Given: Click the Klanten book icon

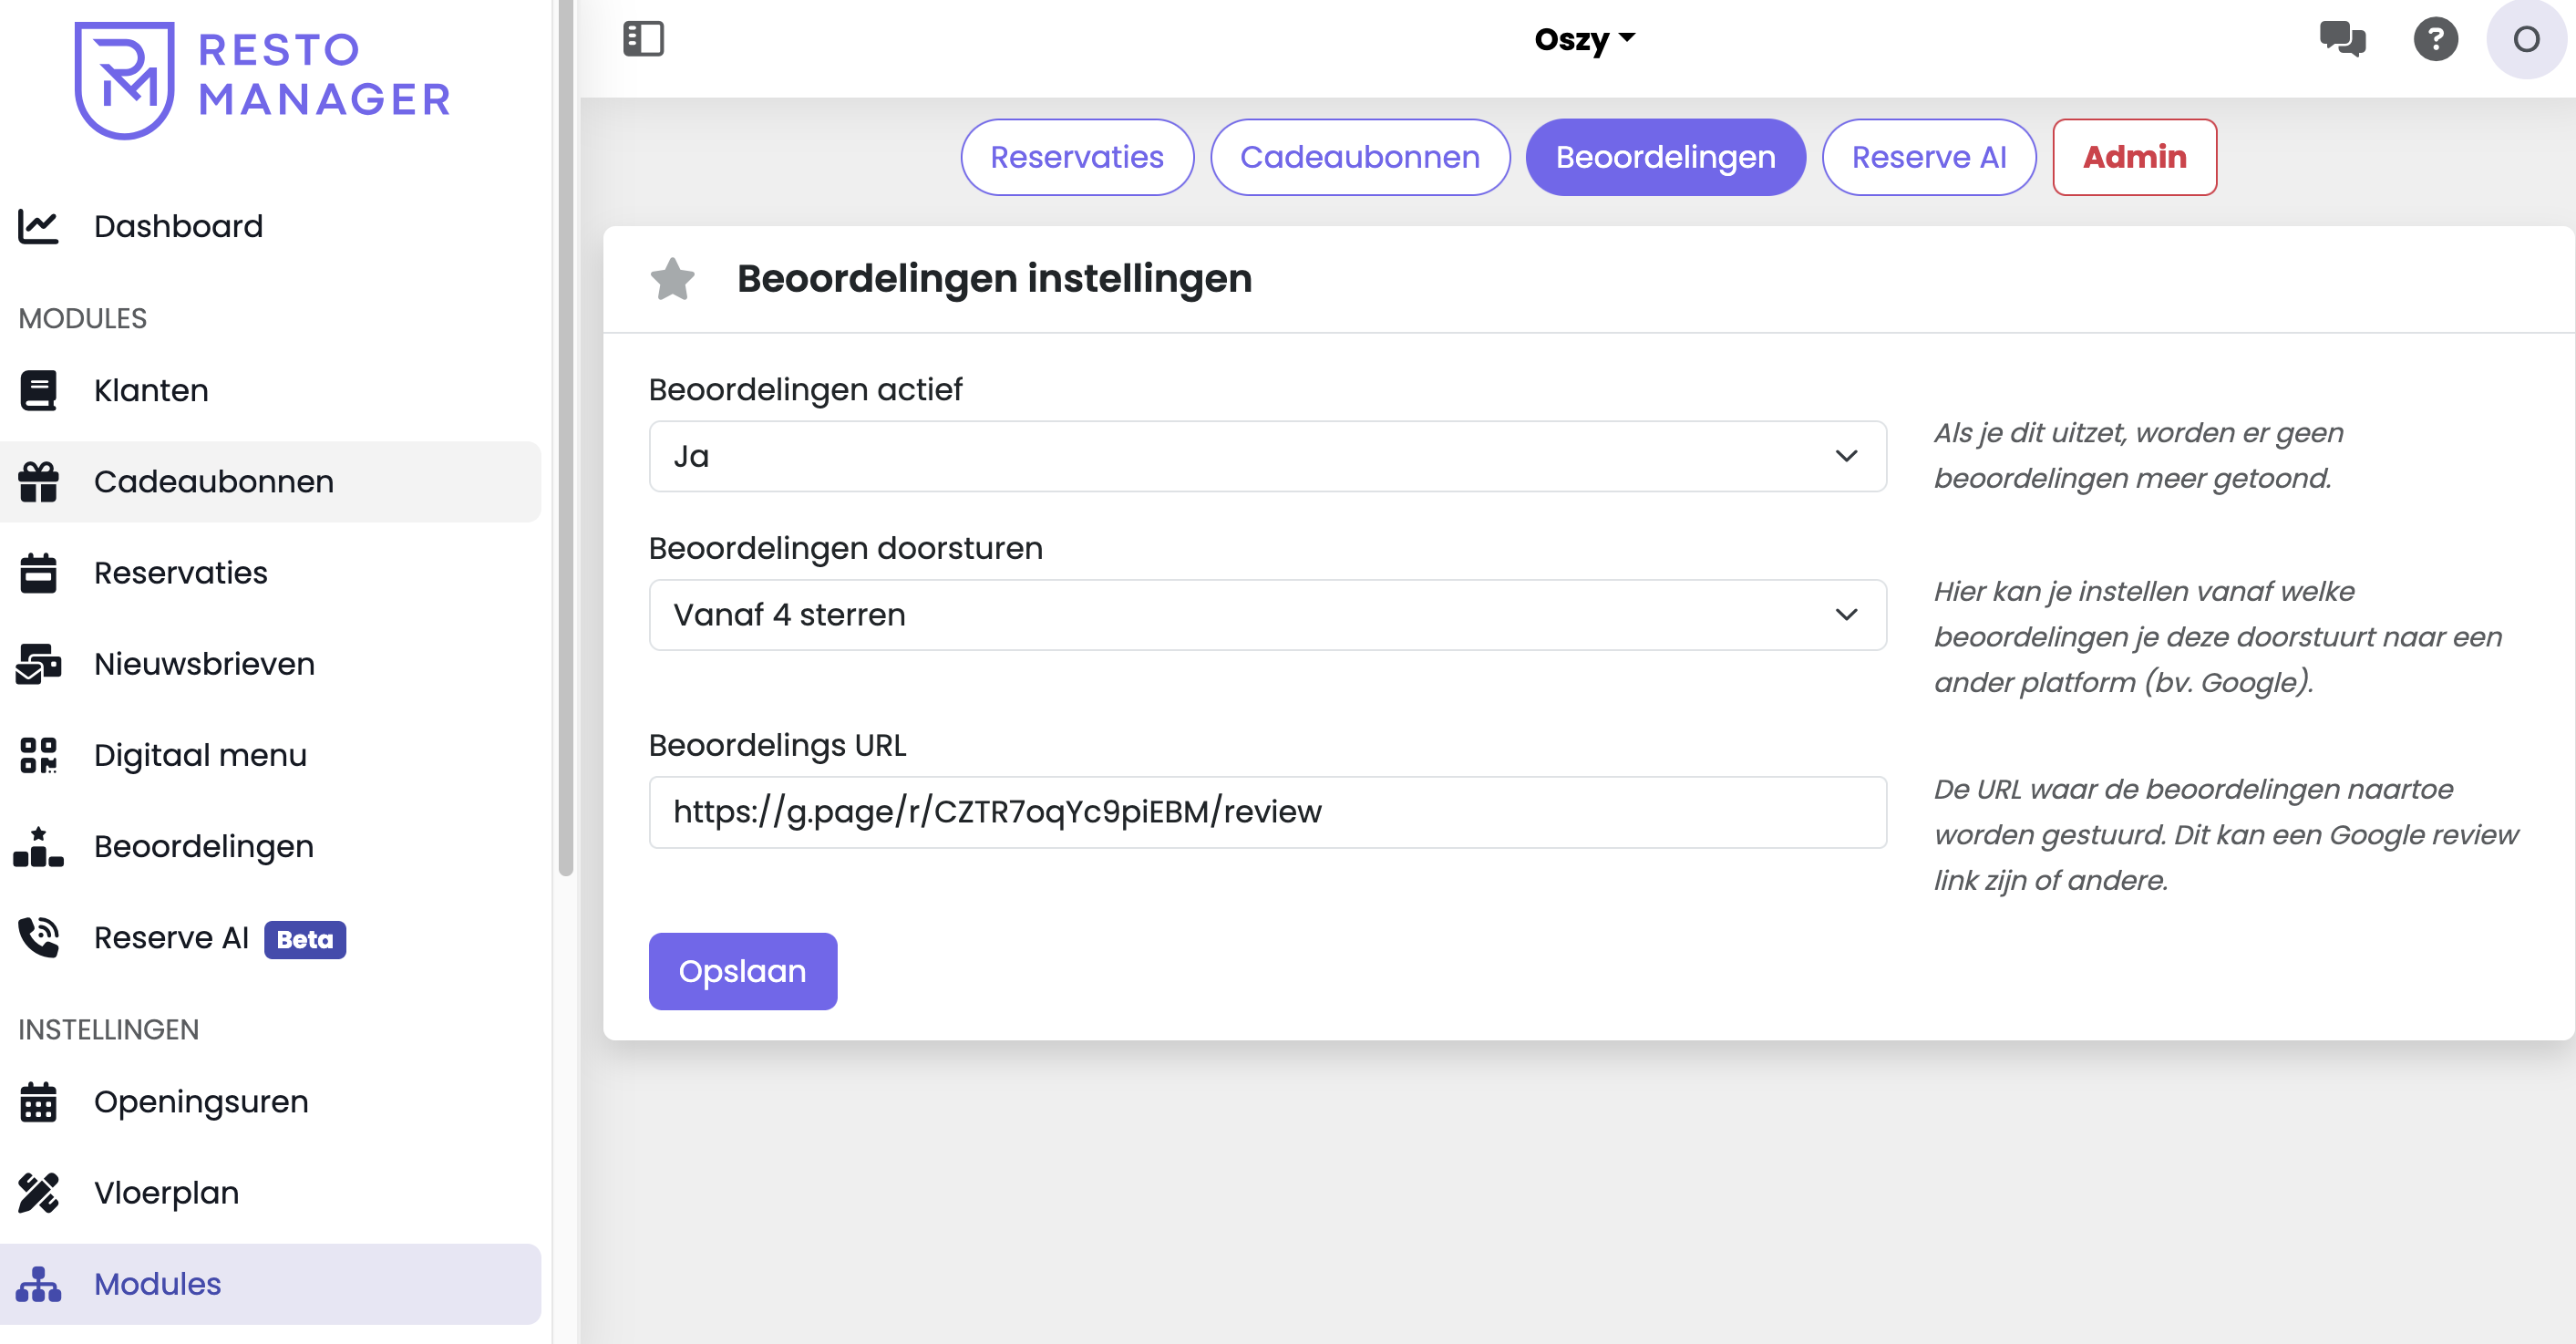Looking at the screenshot, I should [38, 390].
